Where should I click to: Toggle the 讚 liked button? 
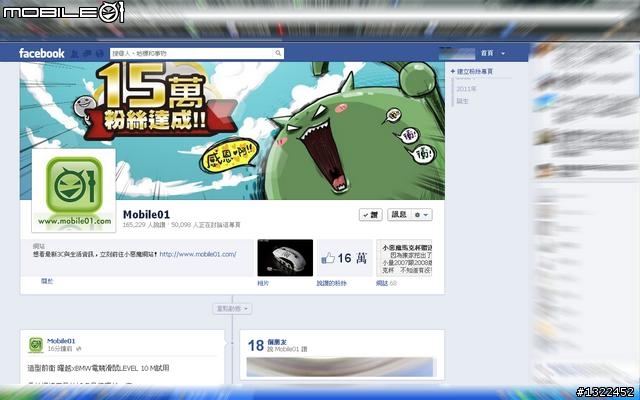coord(371,215)
